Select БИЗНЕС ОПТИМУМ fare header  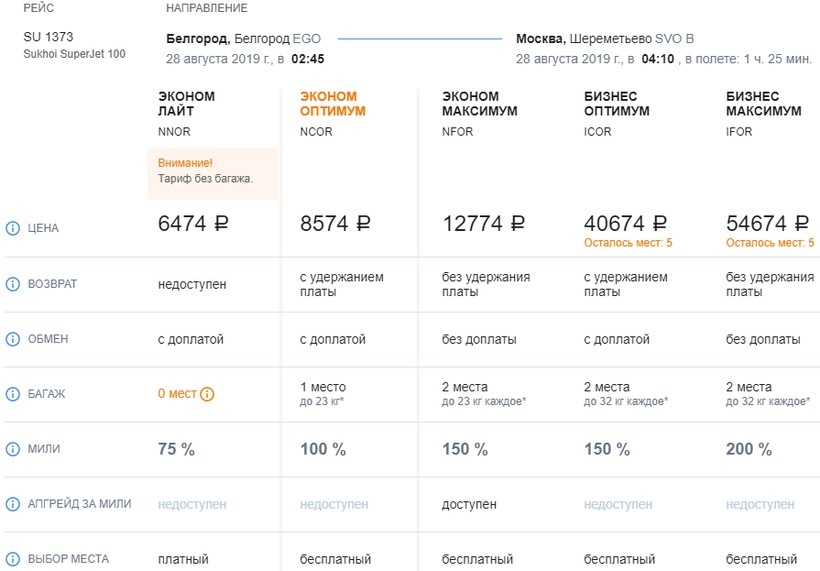coord(617,104)
